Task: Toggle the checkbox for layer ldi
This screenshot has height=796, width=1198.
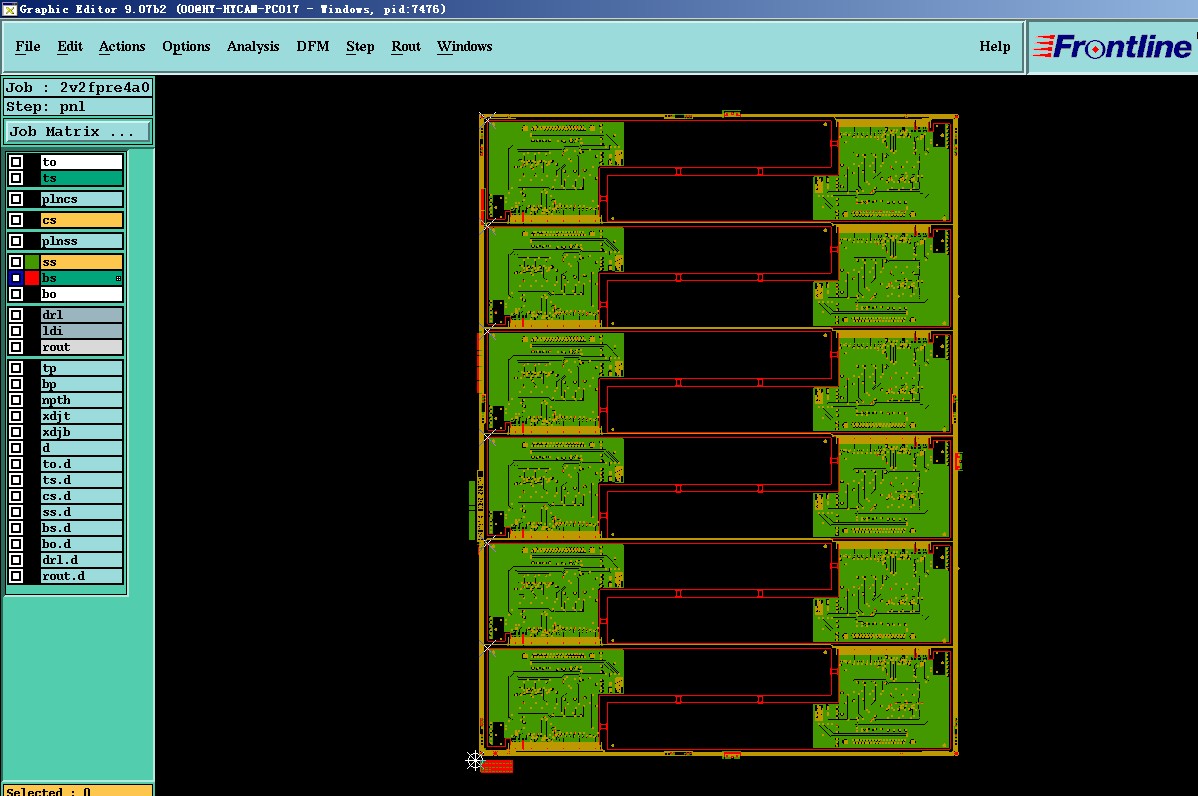Action: click(x=16, y=331)
